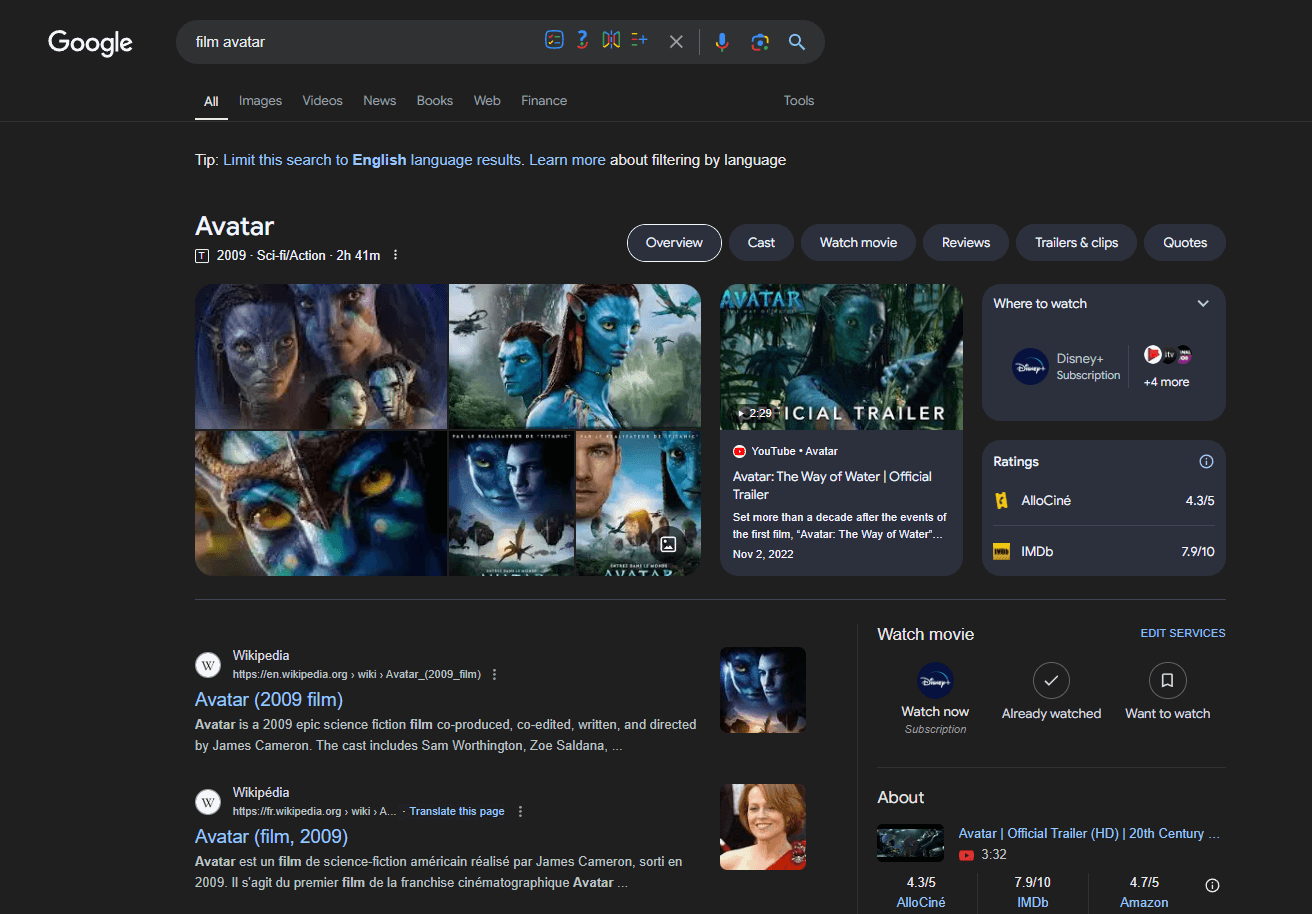Play the Way of Water trailer video

click(x=841, y=357)
